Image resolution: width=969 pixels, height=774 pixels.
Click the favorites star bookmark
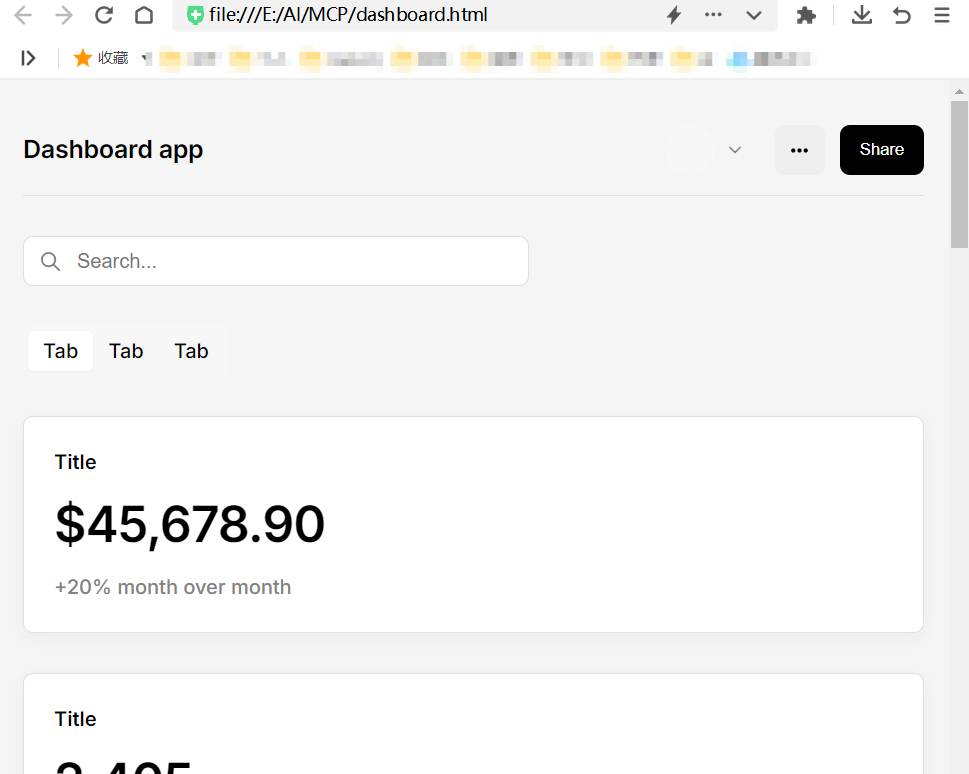(100, 58)
